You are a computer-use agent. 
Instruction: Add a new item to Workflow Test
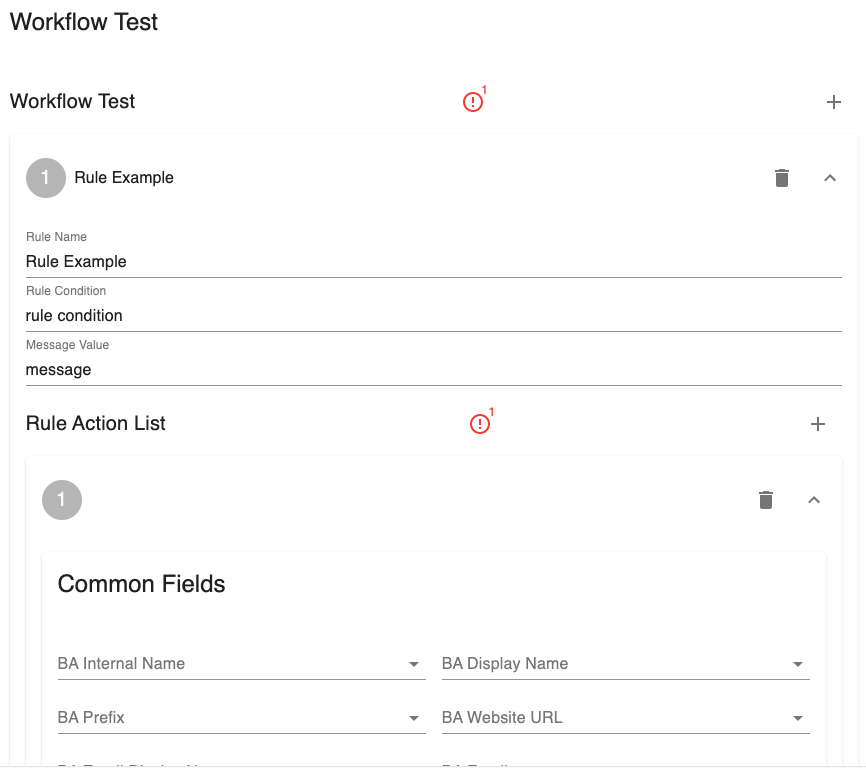834,102
